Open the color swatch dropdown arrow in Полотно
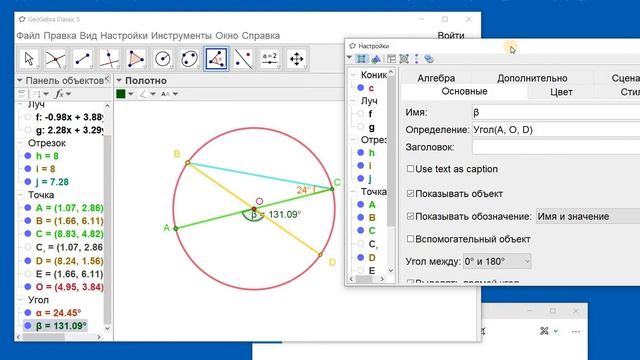Viewport: 640px width, 360px height. tap(131, 94)
